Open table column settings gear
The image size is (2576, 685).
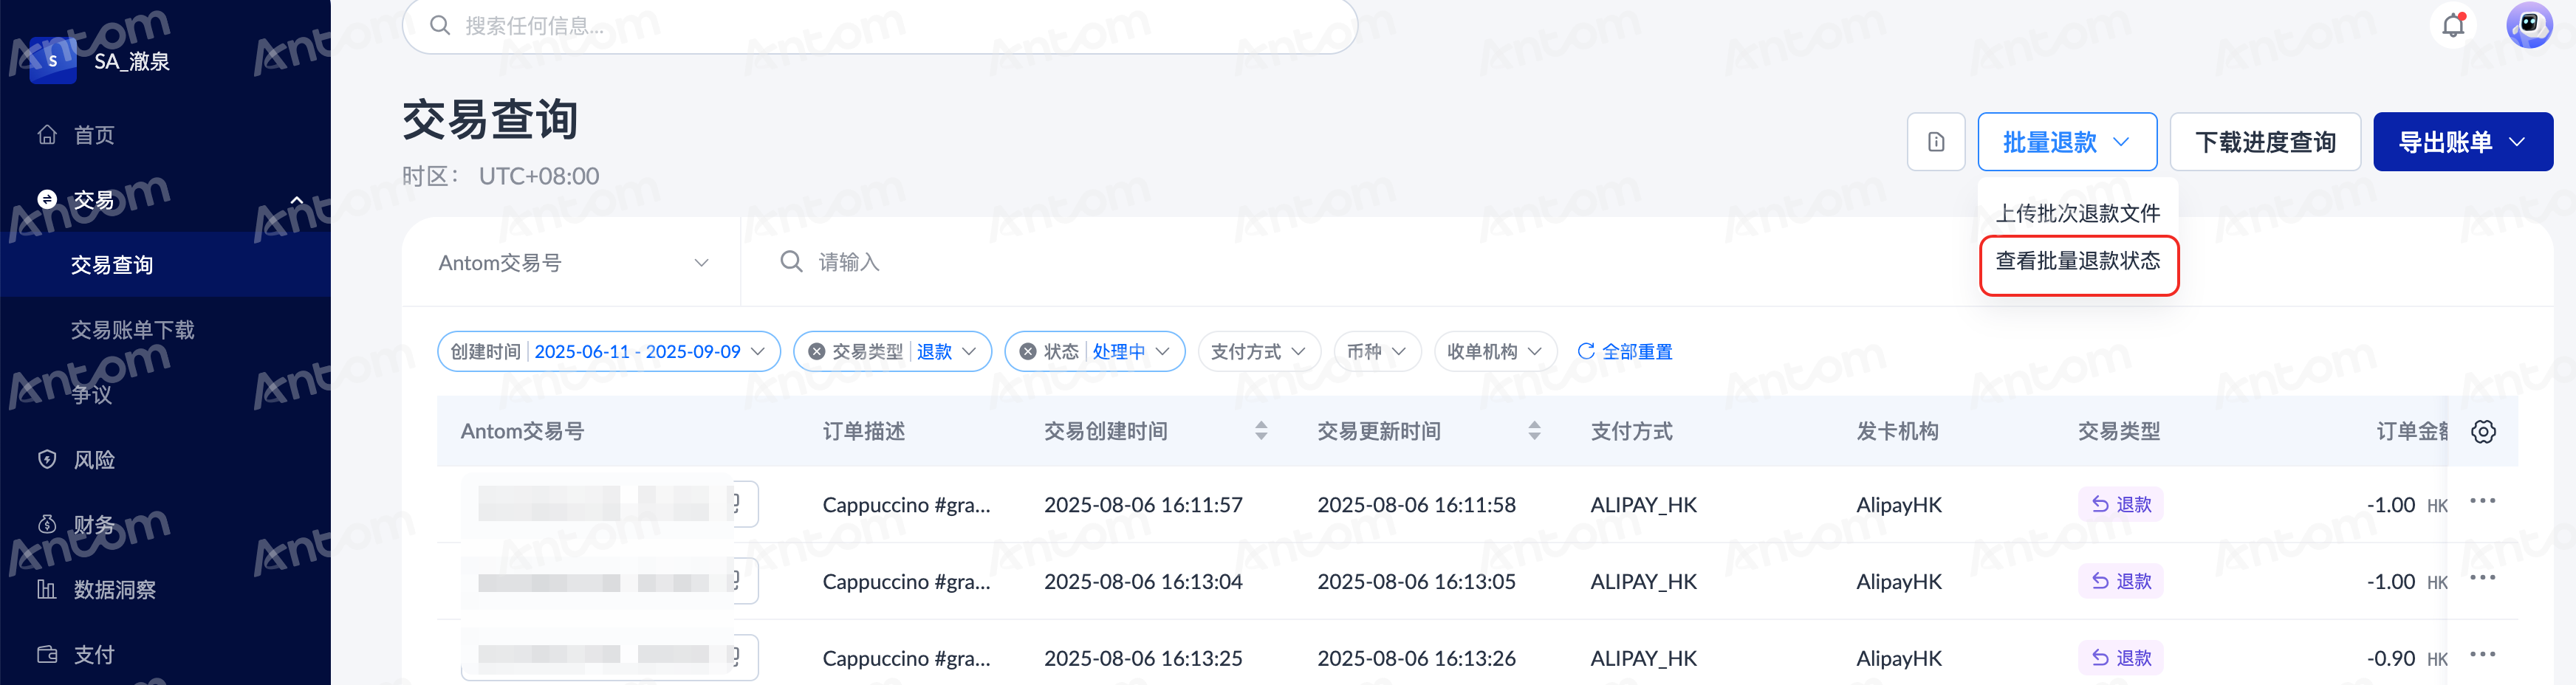2483,431
